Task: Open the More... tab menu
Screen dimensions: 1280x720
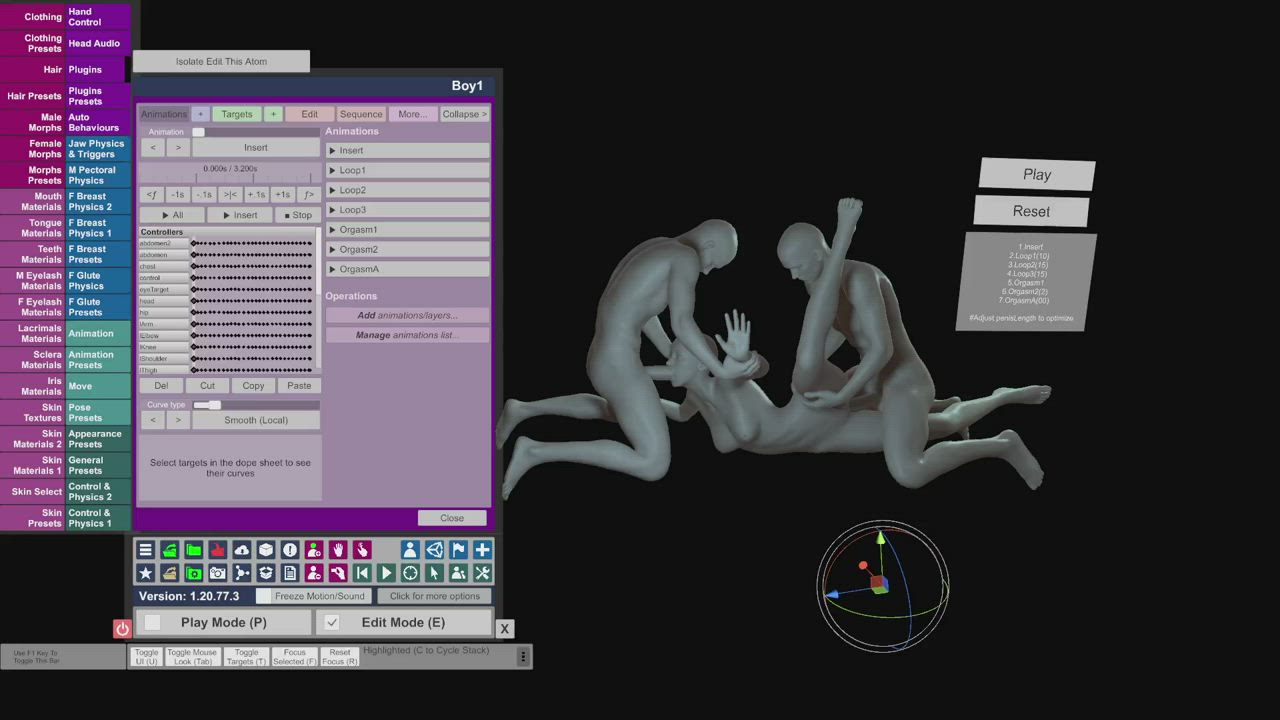Action: [413, 114]
